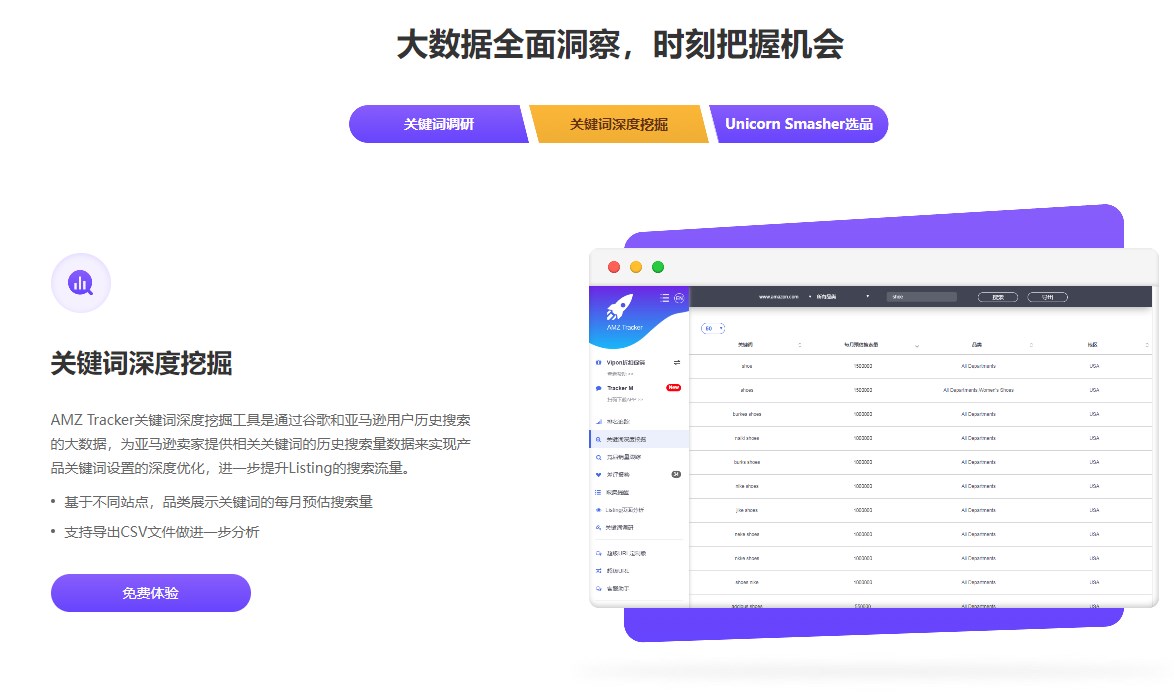
Task: Click the red New badge
Action: (x=674, y=387)
